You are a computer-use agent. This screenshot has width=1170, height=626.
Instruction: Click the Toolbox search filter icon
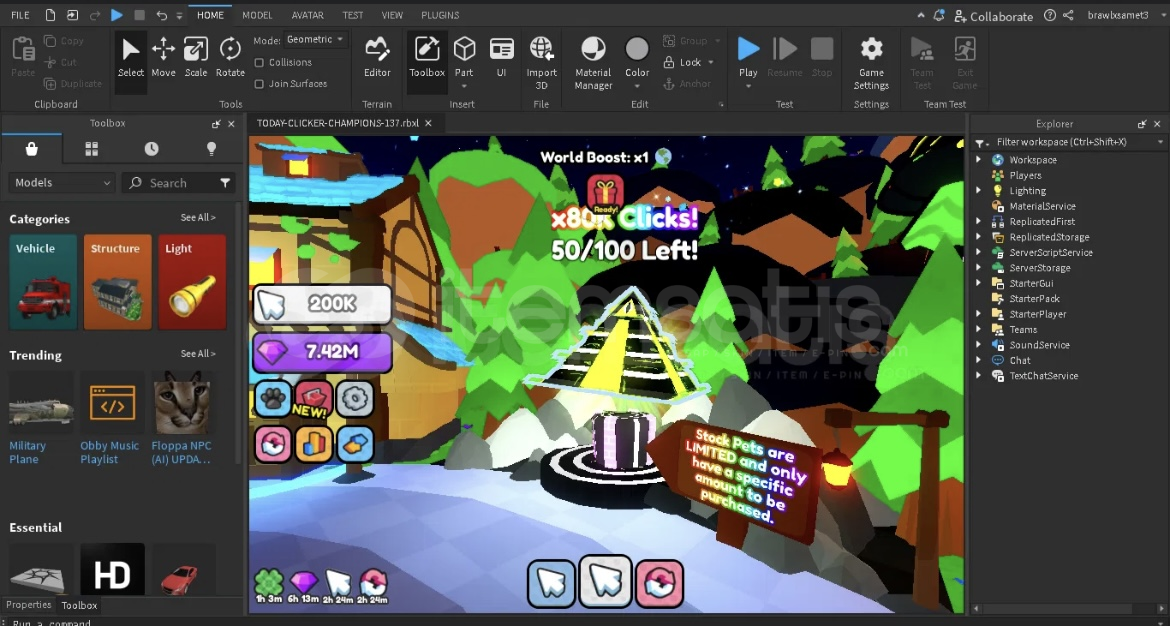click(x=225, y=183)
